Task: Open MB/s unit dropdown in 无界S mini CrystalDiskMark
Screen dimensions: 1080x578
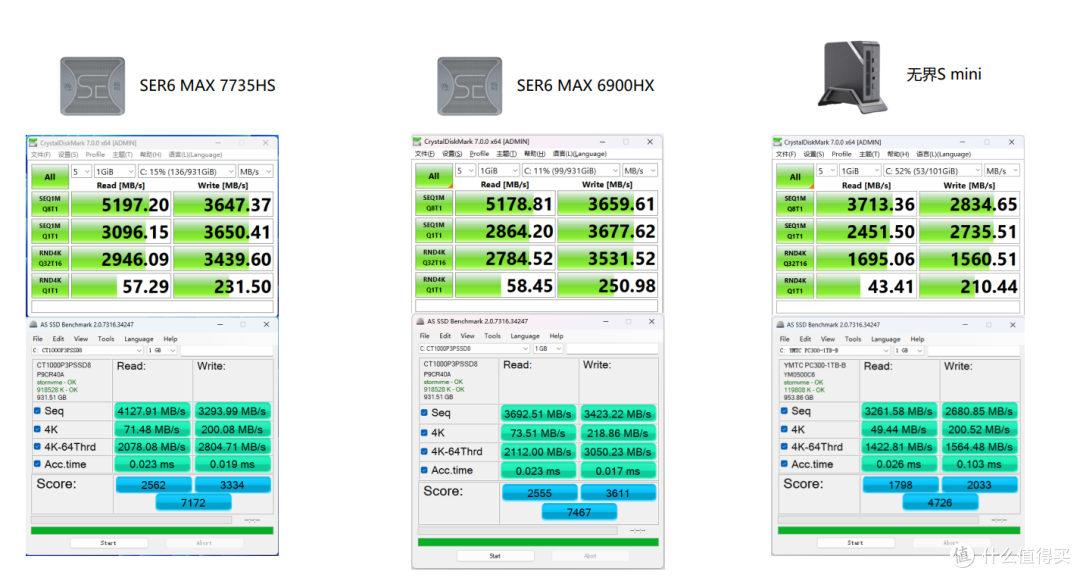Action: (x=1001, y=171)
